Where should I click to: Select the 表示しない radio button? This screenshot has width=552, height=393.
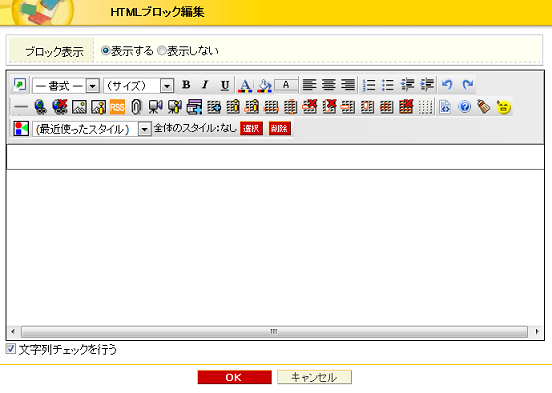[x=161, y=51]
